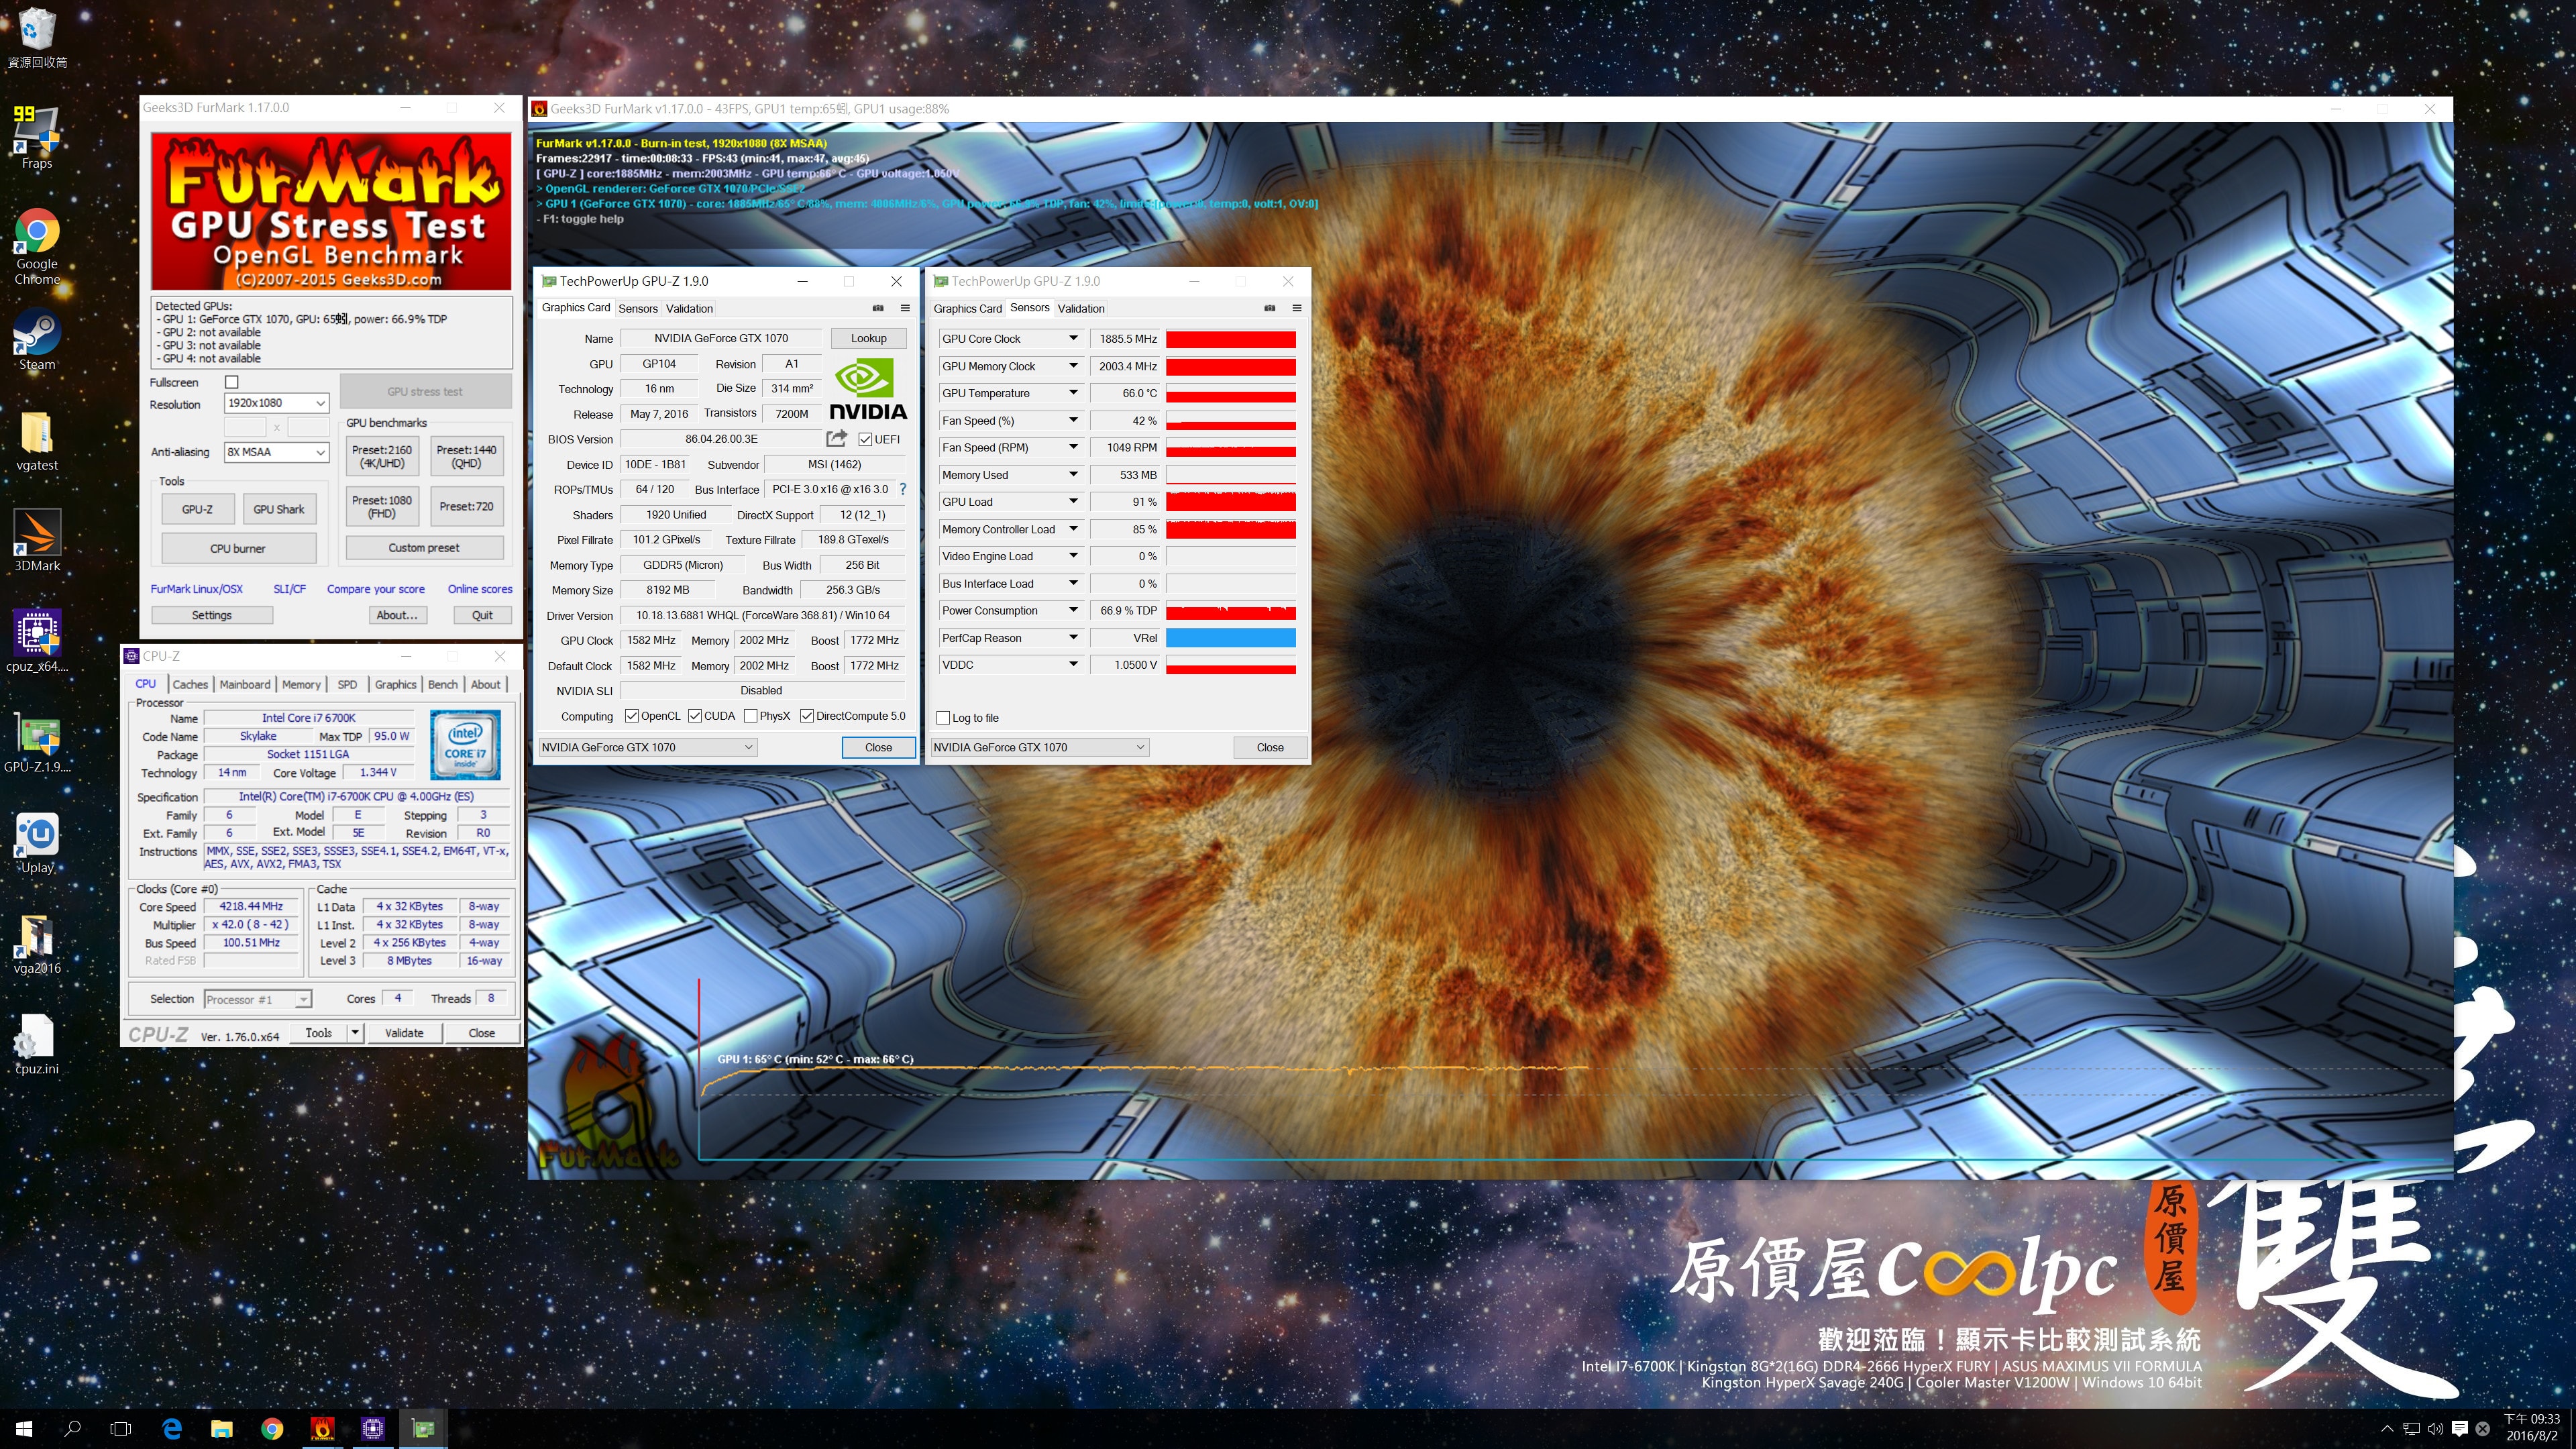This screenshot has width=2576, height=1449.
Task: Switch to Sensors tab in left GPU-Z
Action: point(638,308)
